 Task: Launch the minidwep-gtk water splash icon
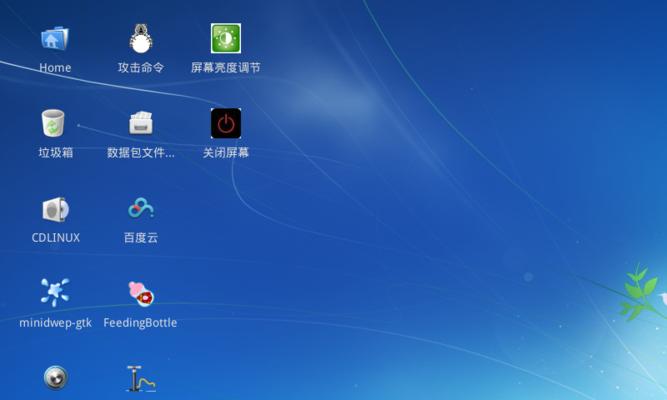tap(55, 292)
